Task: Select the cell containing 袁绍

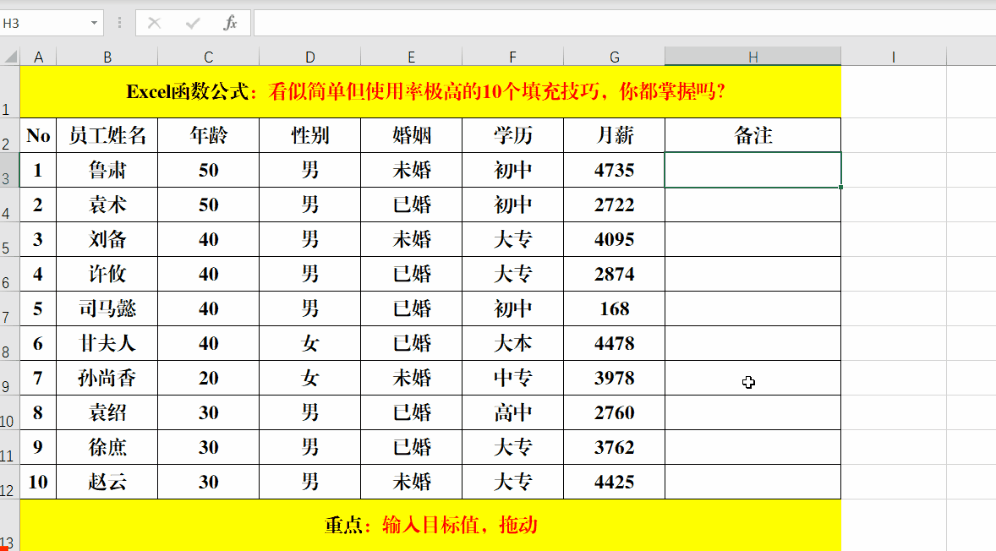Action: coord(107,413)
